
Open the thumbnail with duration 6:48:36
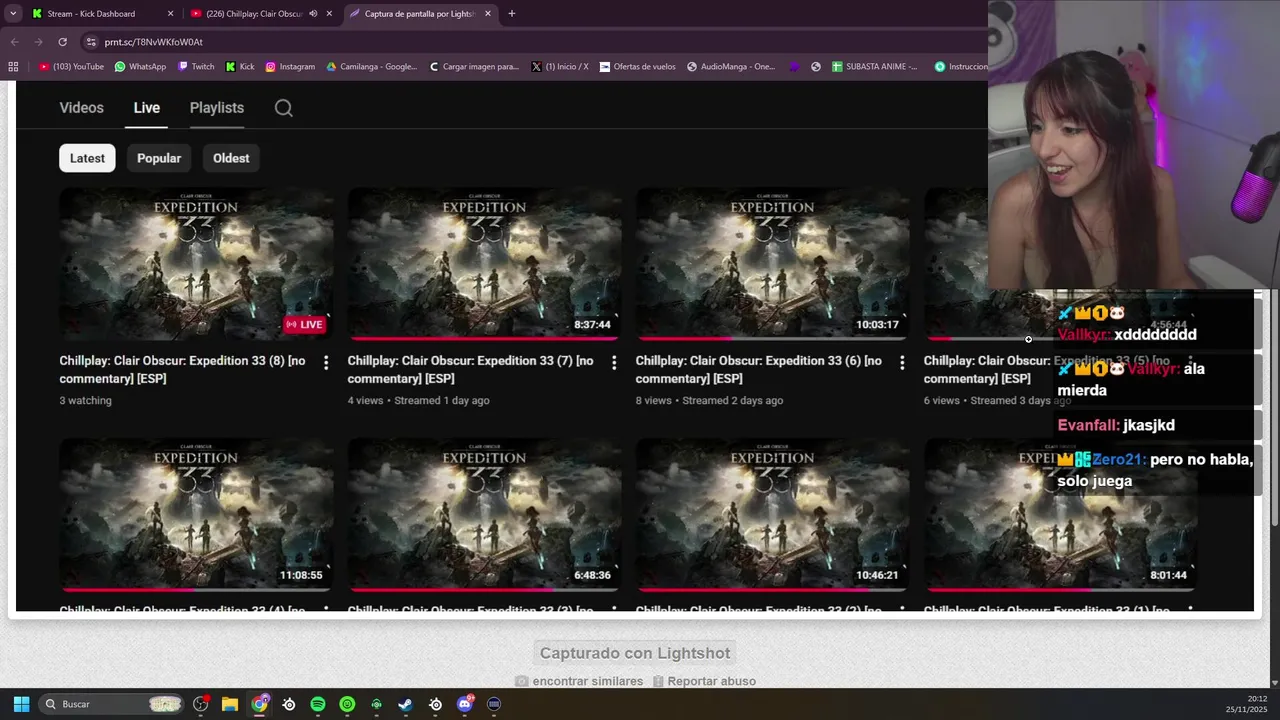click(484, 515)
